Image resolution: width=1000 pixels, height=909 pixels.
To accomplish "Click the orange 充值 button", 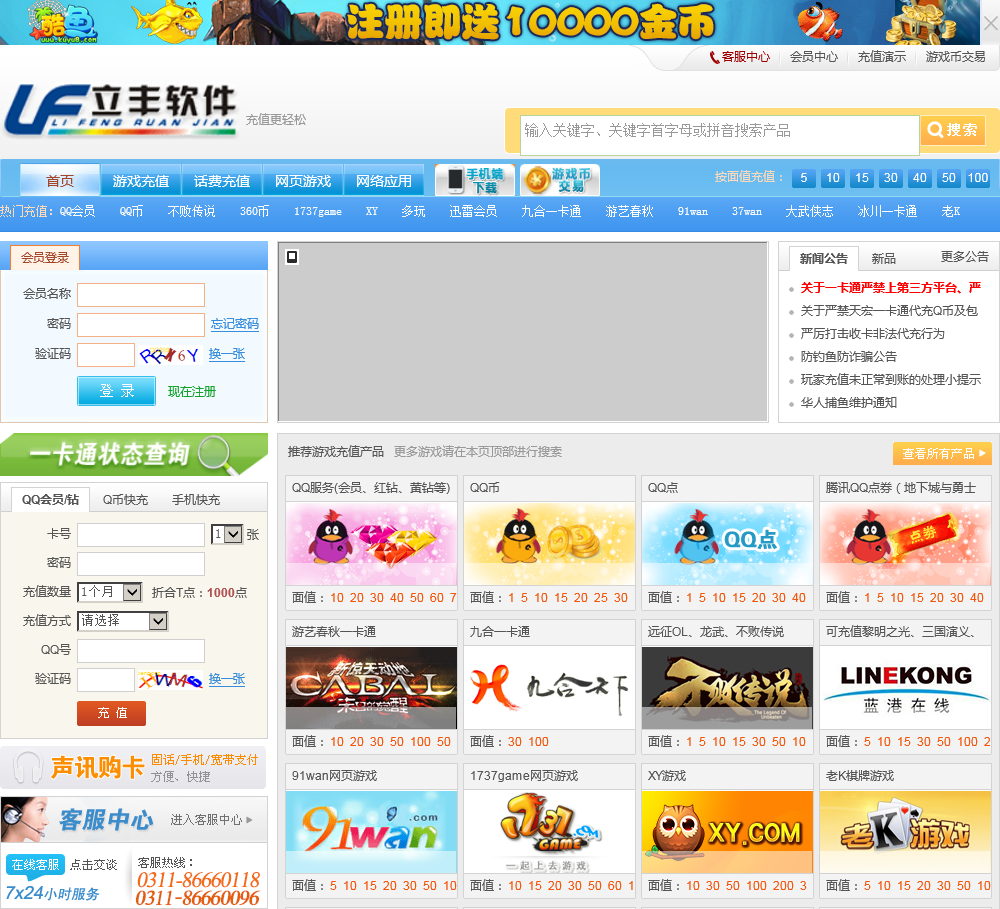I will tap(112, 713).
